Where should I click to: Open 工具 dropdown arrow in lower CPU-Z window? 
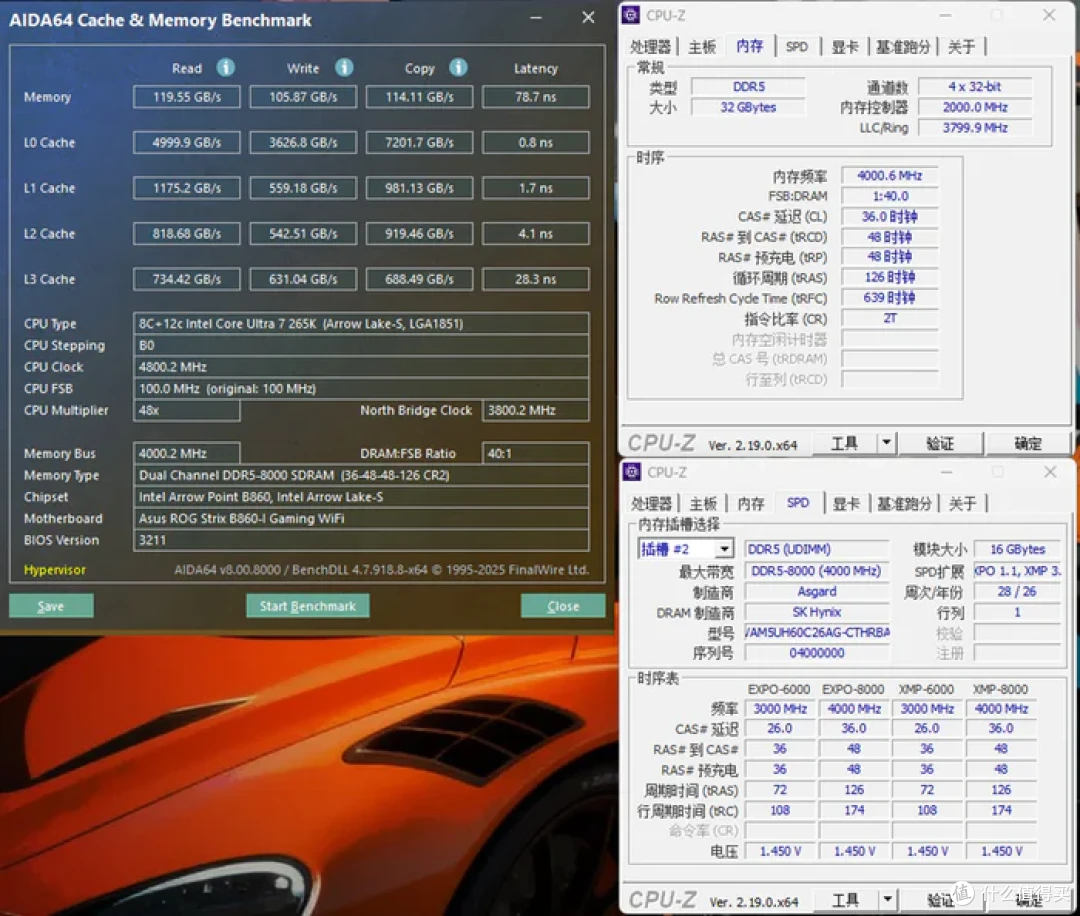coord(888,900)
